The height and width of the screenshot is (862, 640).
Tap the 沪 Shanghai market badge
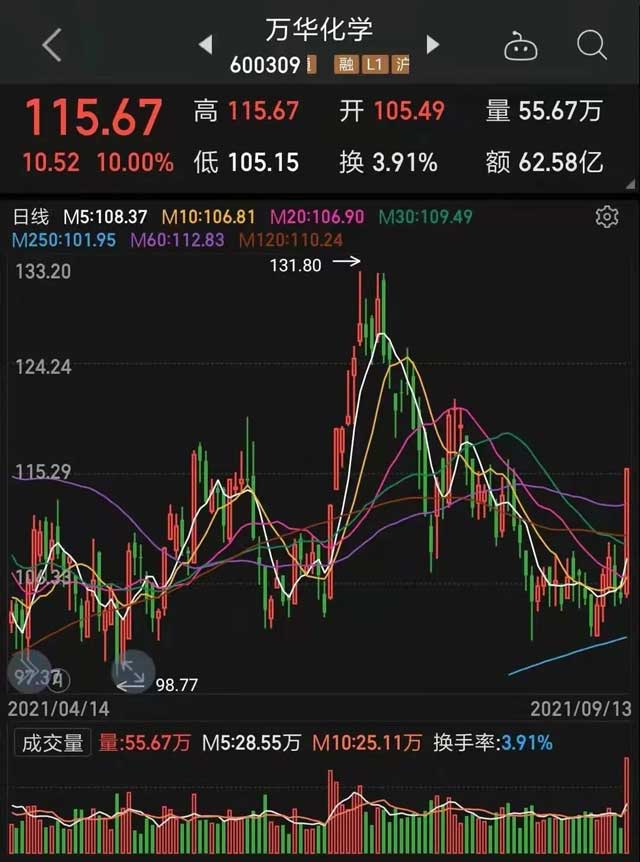point(401,65)
